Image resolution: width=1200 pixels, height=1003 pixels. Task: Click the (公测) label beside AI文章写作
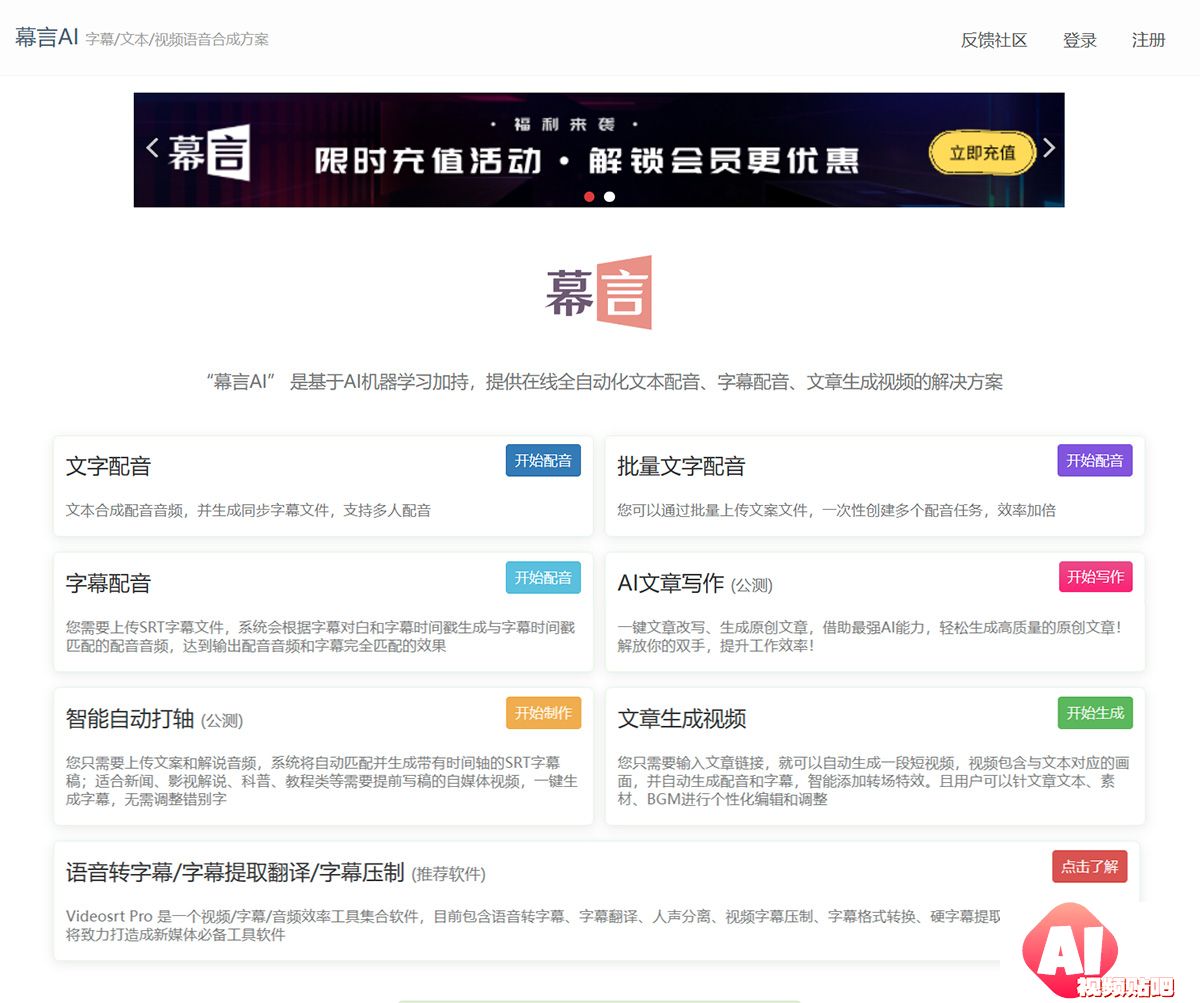[x=751, y=585]
